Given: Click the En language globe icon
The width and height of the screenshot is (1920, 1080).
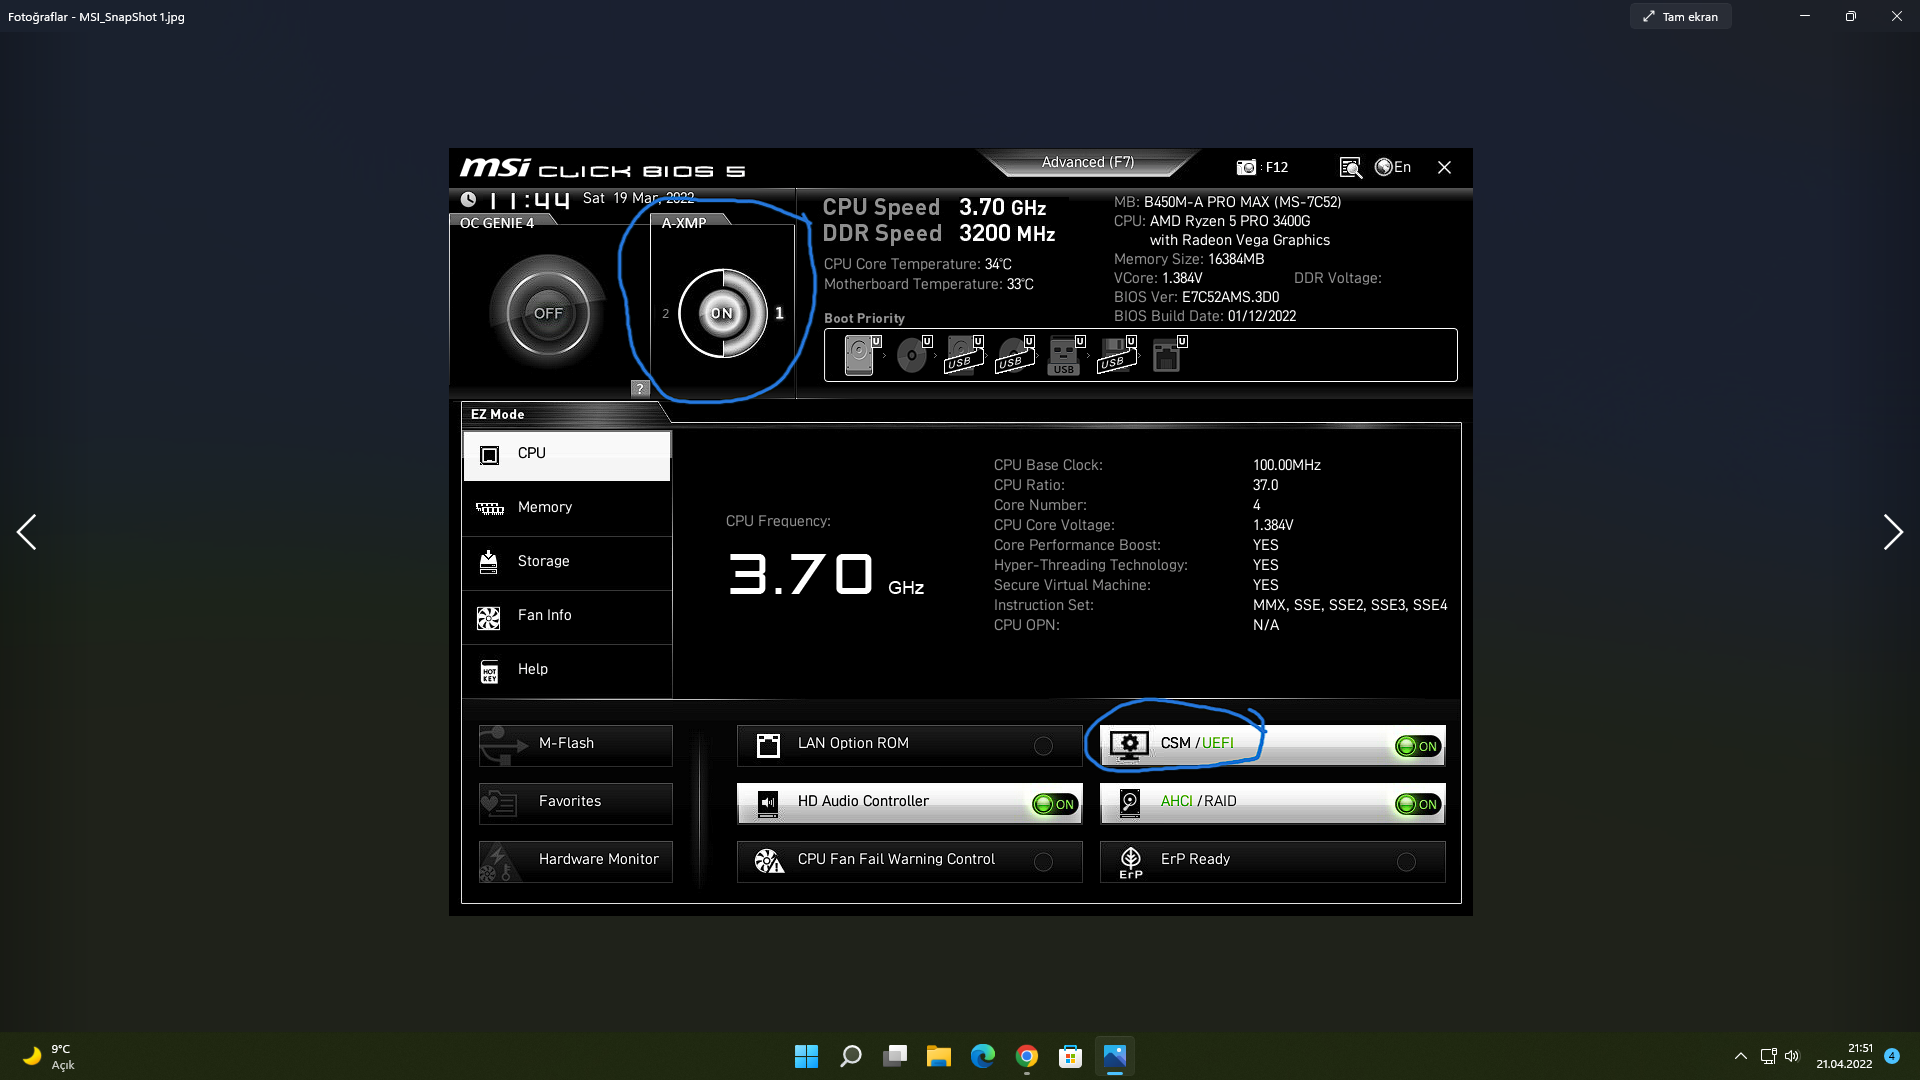Looking at the screenshot, I should pyautogui.click(x=1385, y=167).
